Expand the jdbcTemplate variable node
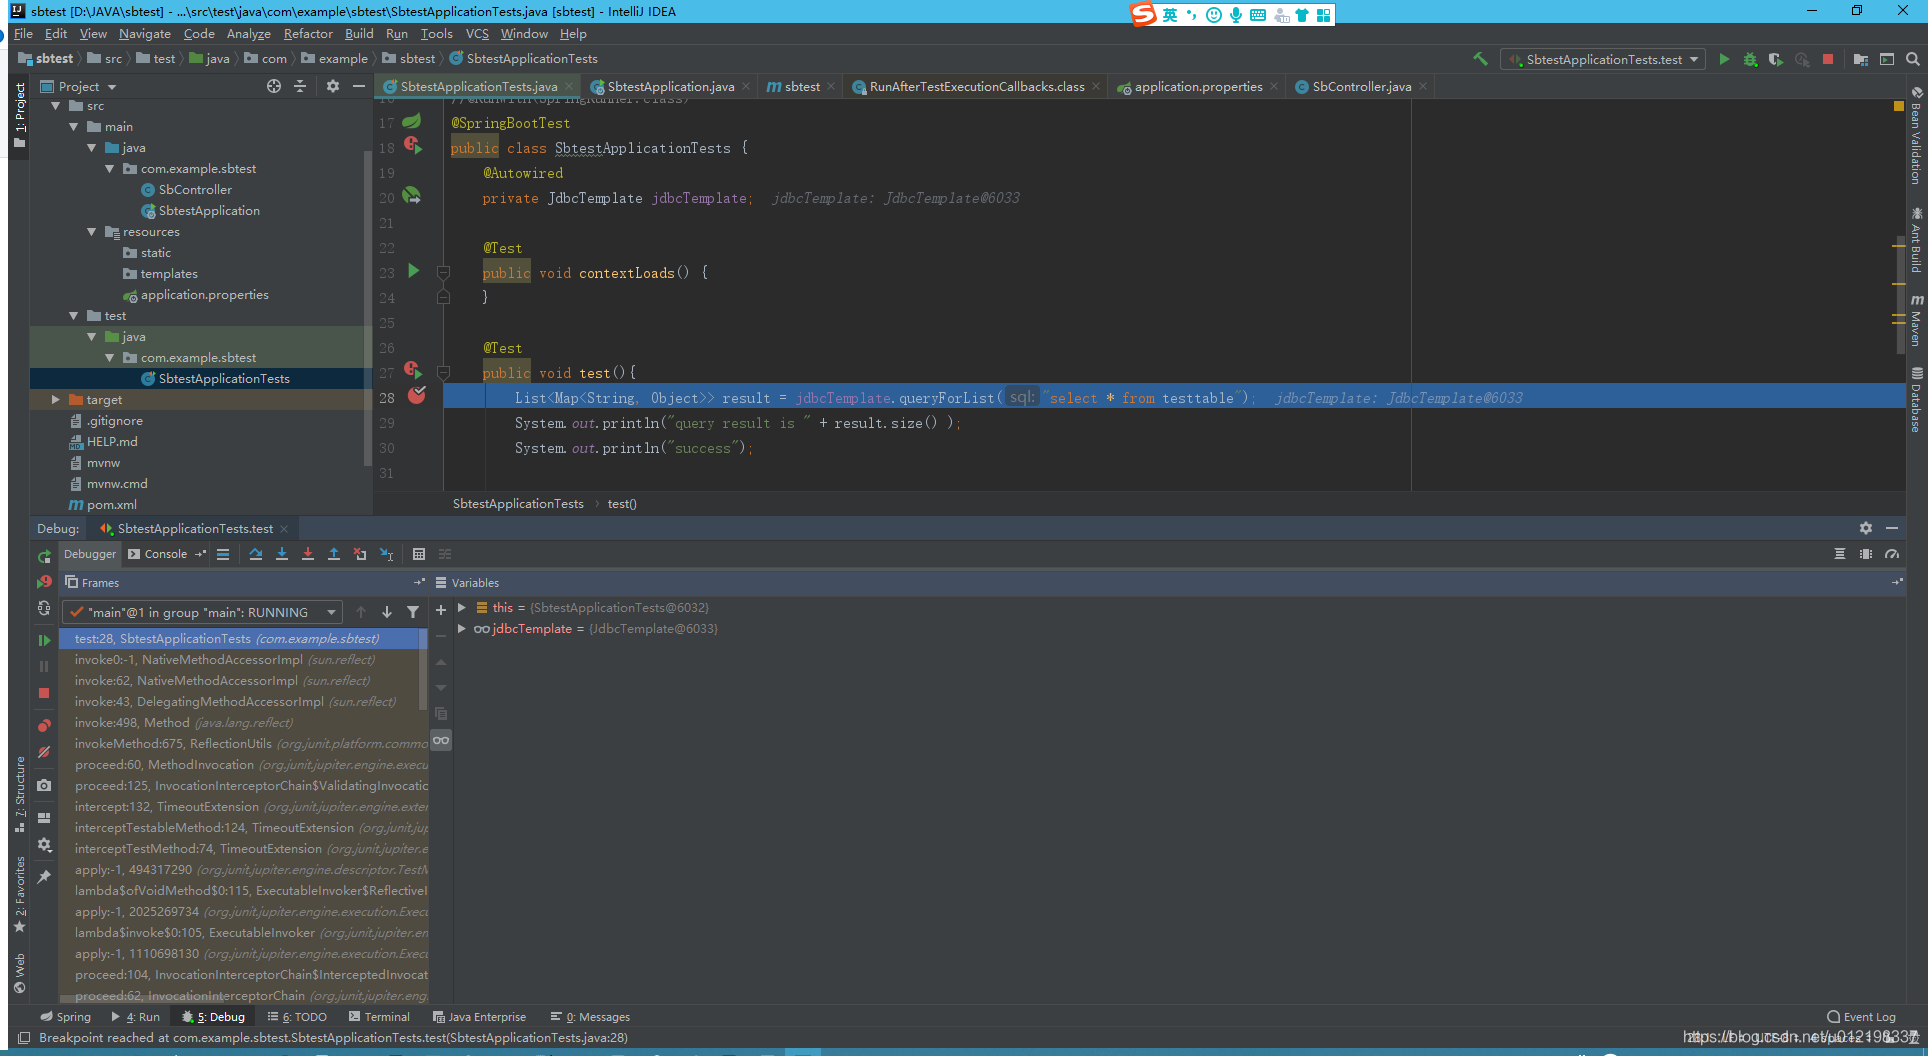Image resolution: width=1928 pixels, height=1056 pixels. 461,628
